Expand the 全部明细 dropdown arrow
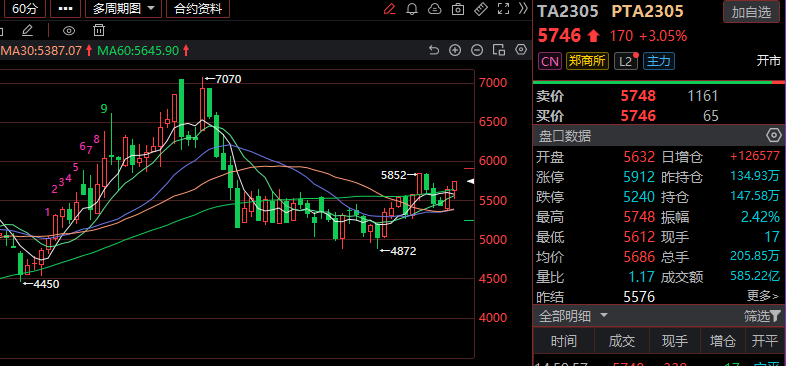The height and width of the screenshot is (366, 787). pyautogui.click(x=604, y=316)
